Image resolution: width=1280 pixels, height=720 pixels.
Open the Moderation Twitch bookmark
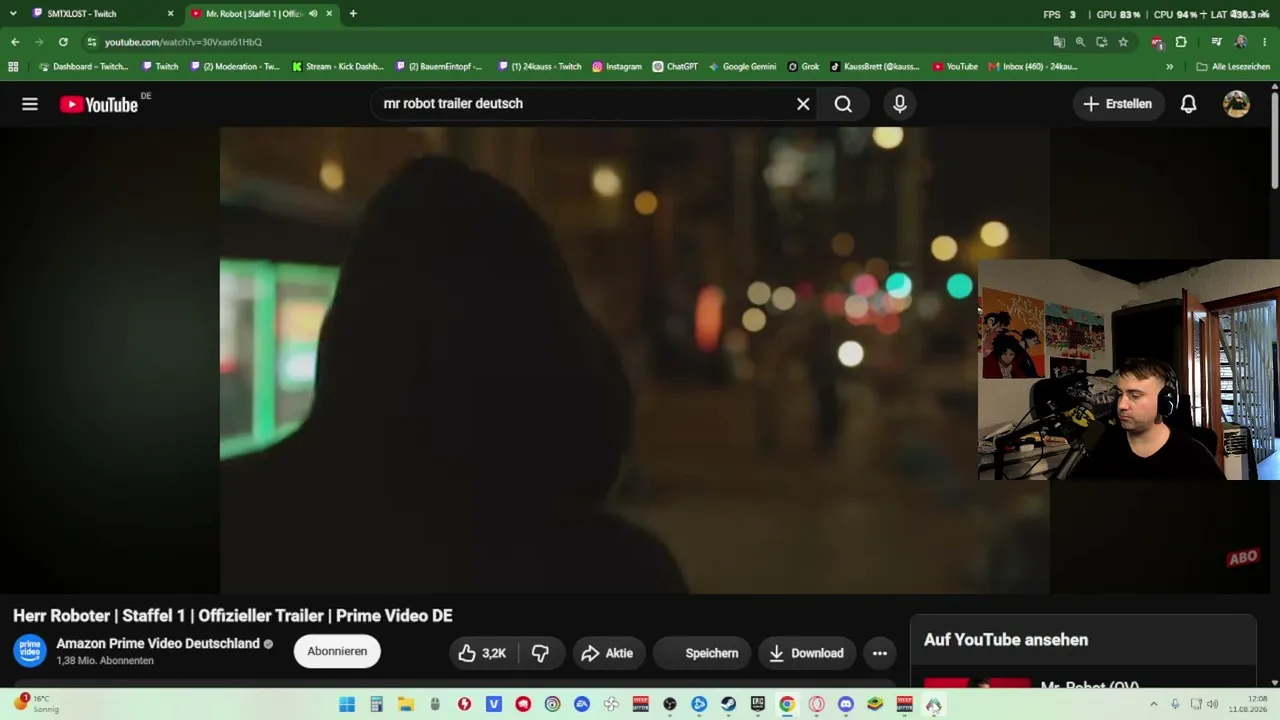[x=235, y=67]
